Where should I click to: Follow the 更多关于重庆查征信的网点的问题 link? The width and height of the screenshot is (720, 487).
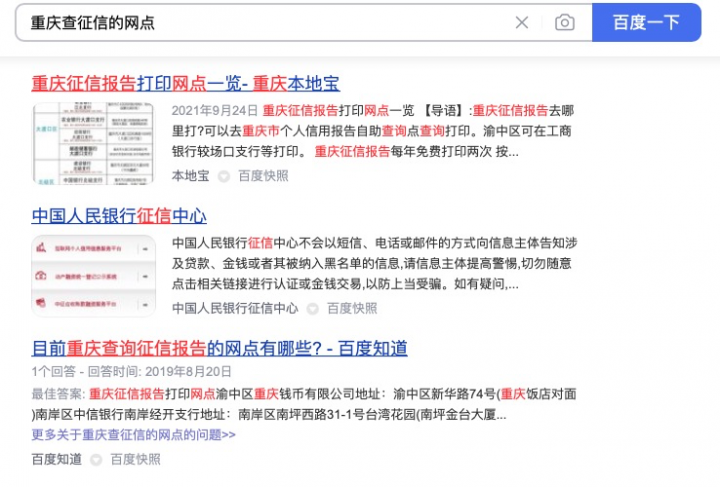(133, 434)
